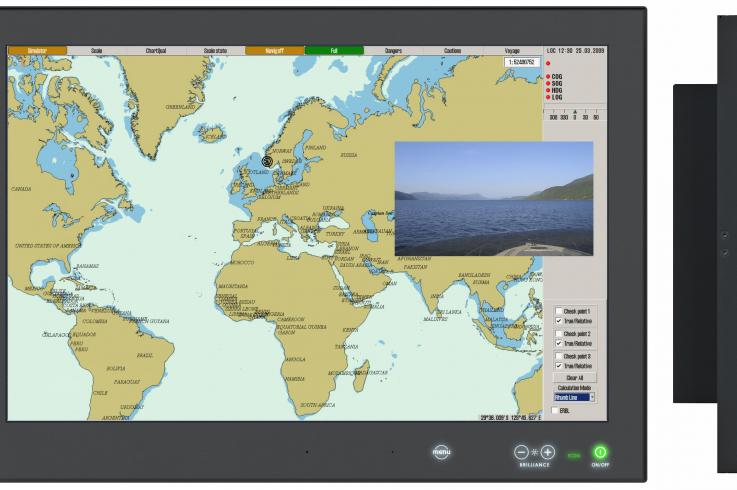
Task: Click the chart scale value box
Action: [522, 62]
